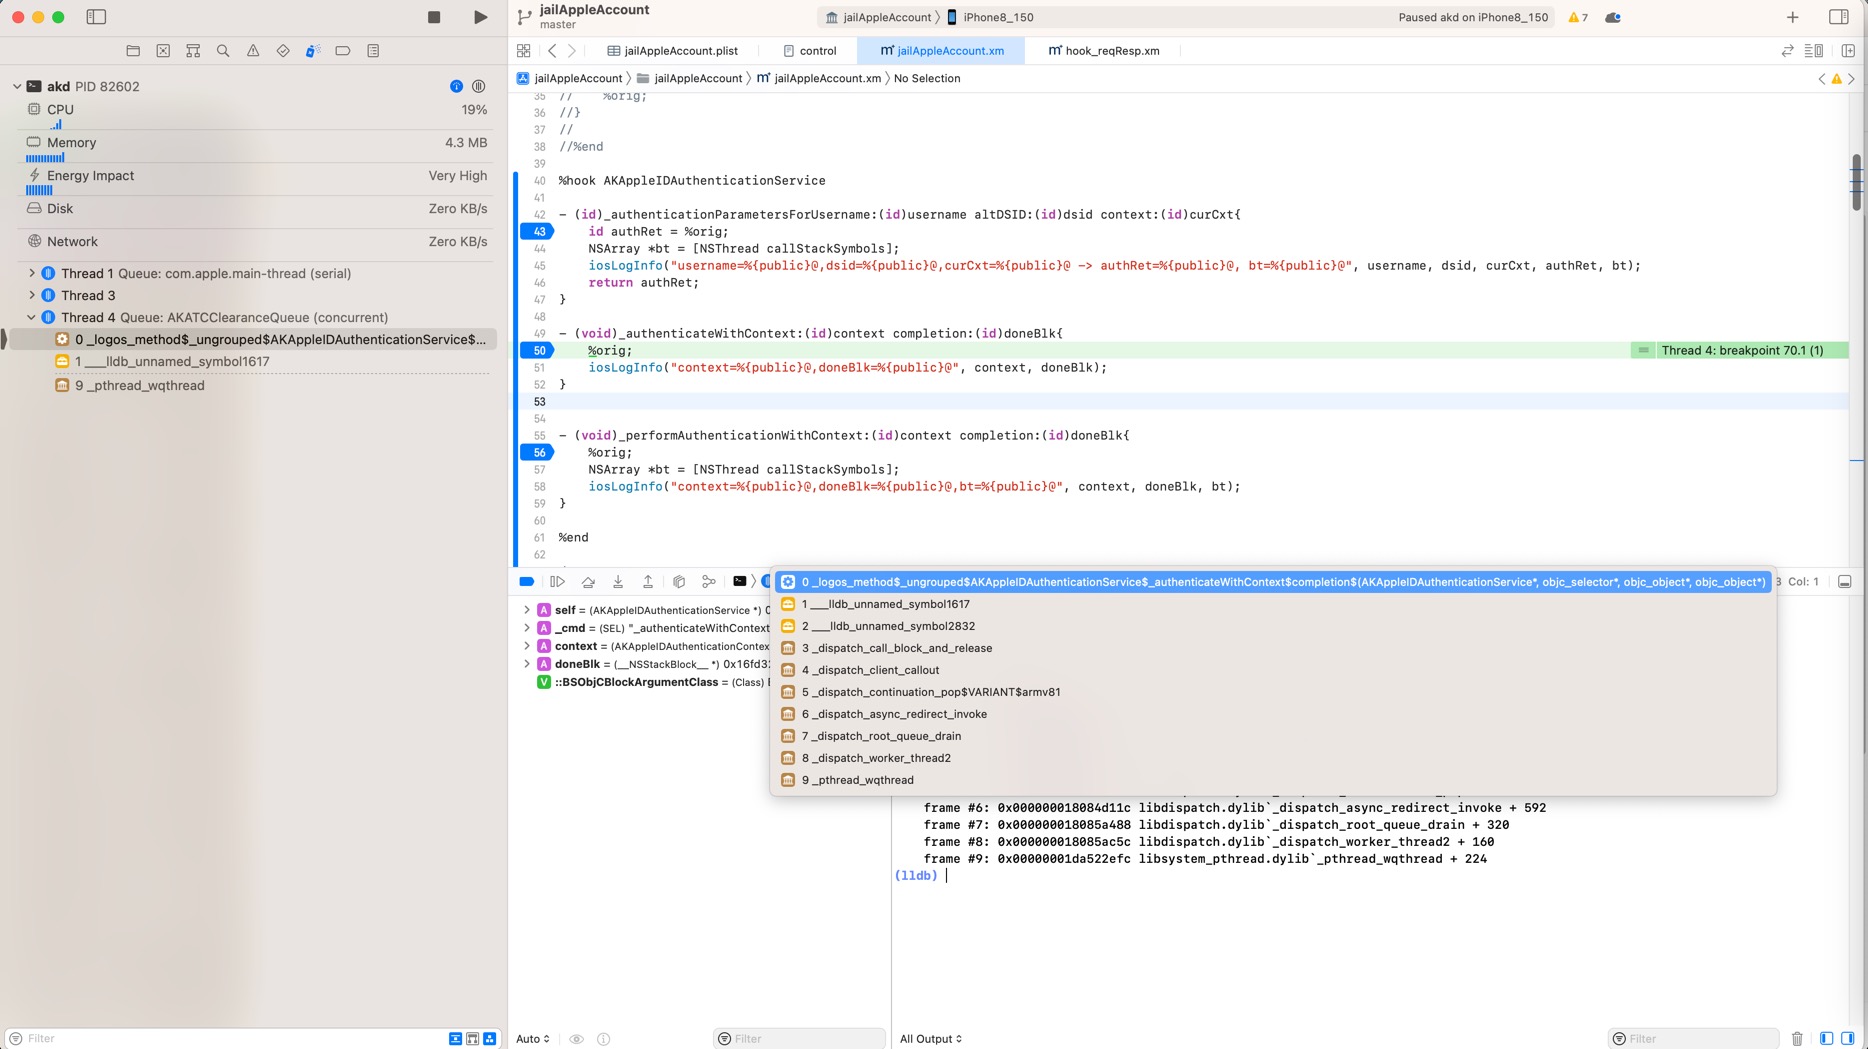Image resolution: width=1868 pixels, height=1049 pixels.
Task: Expand the _cmd variable
Action: [527, 628]
